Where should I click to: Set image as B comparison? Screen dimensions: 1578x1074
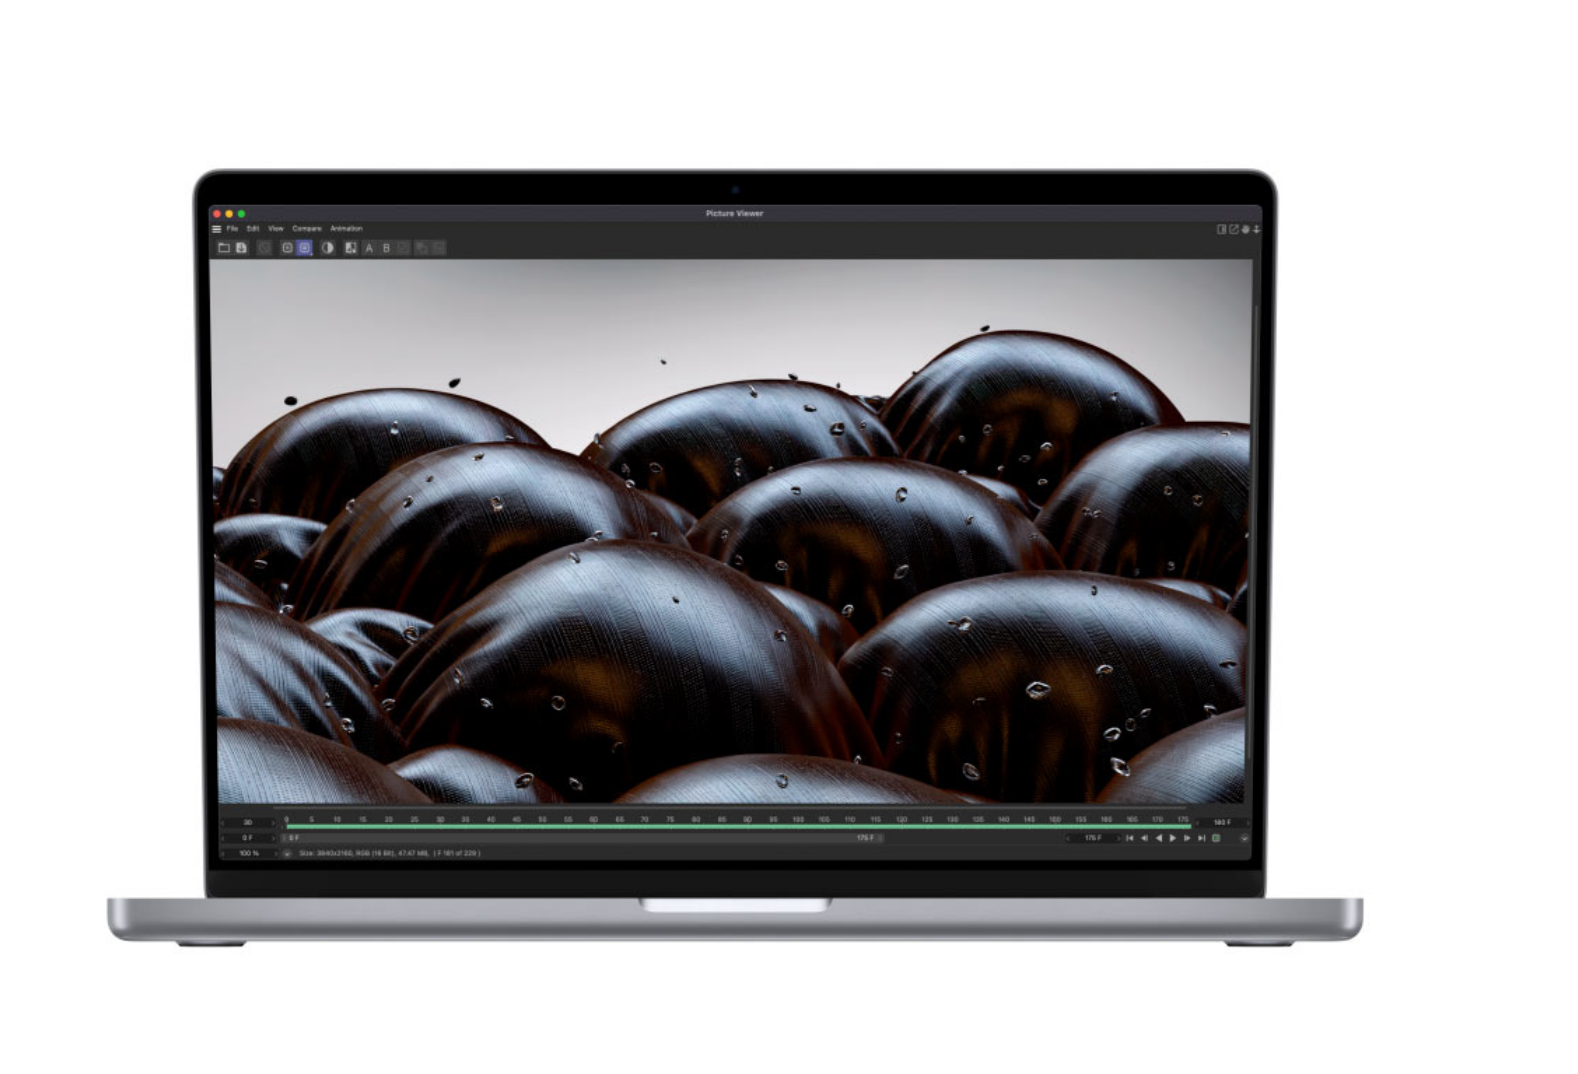click(x=386, y=248)
